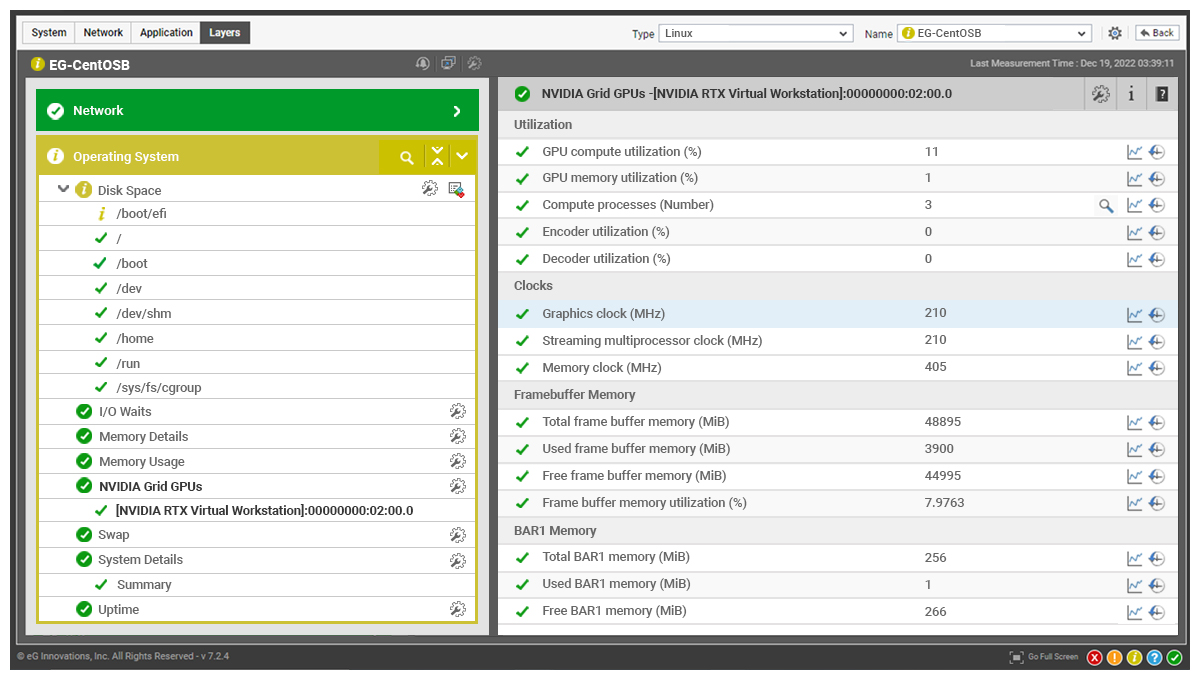Select the /home disk partition
The image size is (1200, 680).
point(135,338)
